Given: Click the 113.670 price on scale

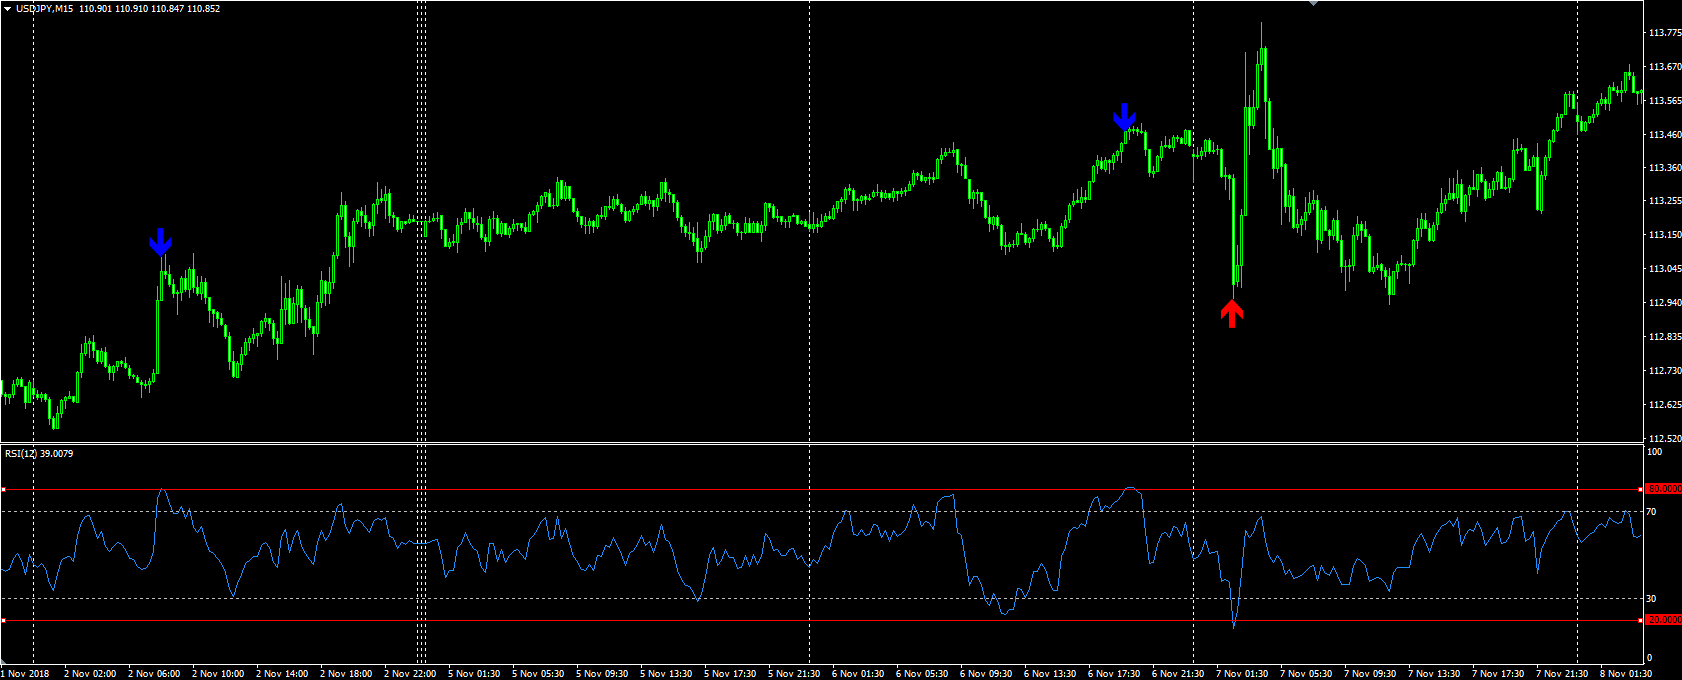Looking at the screenshot, I should click(1665, 67).
